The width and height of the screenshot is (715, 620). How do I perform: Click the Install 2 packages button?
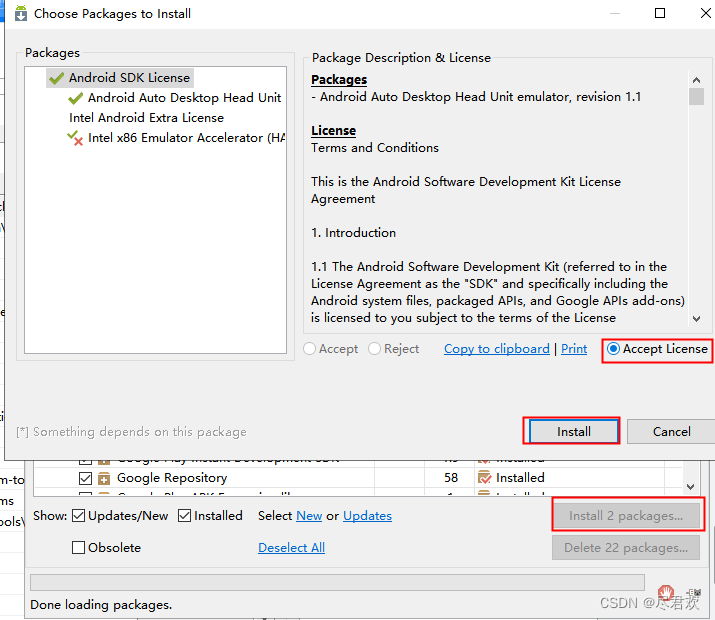(626, 516)
